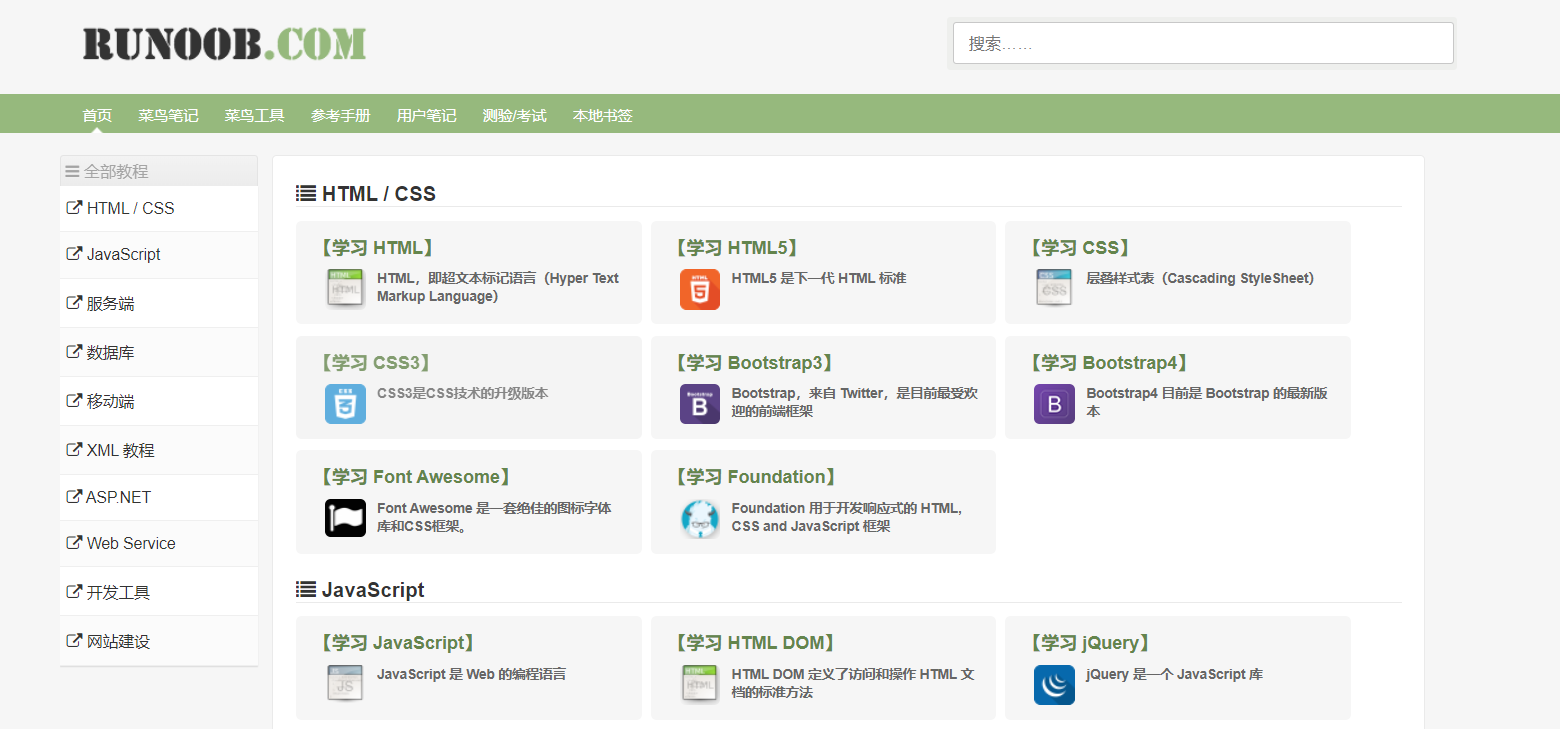
Task: Select 网站建设 text in sidebar
Action: 118,641
